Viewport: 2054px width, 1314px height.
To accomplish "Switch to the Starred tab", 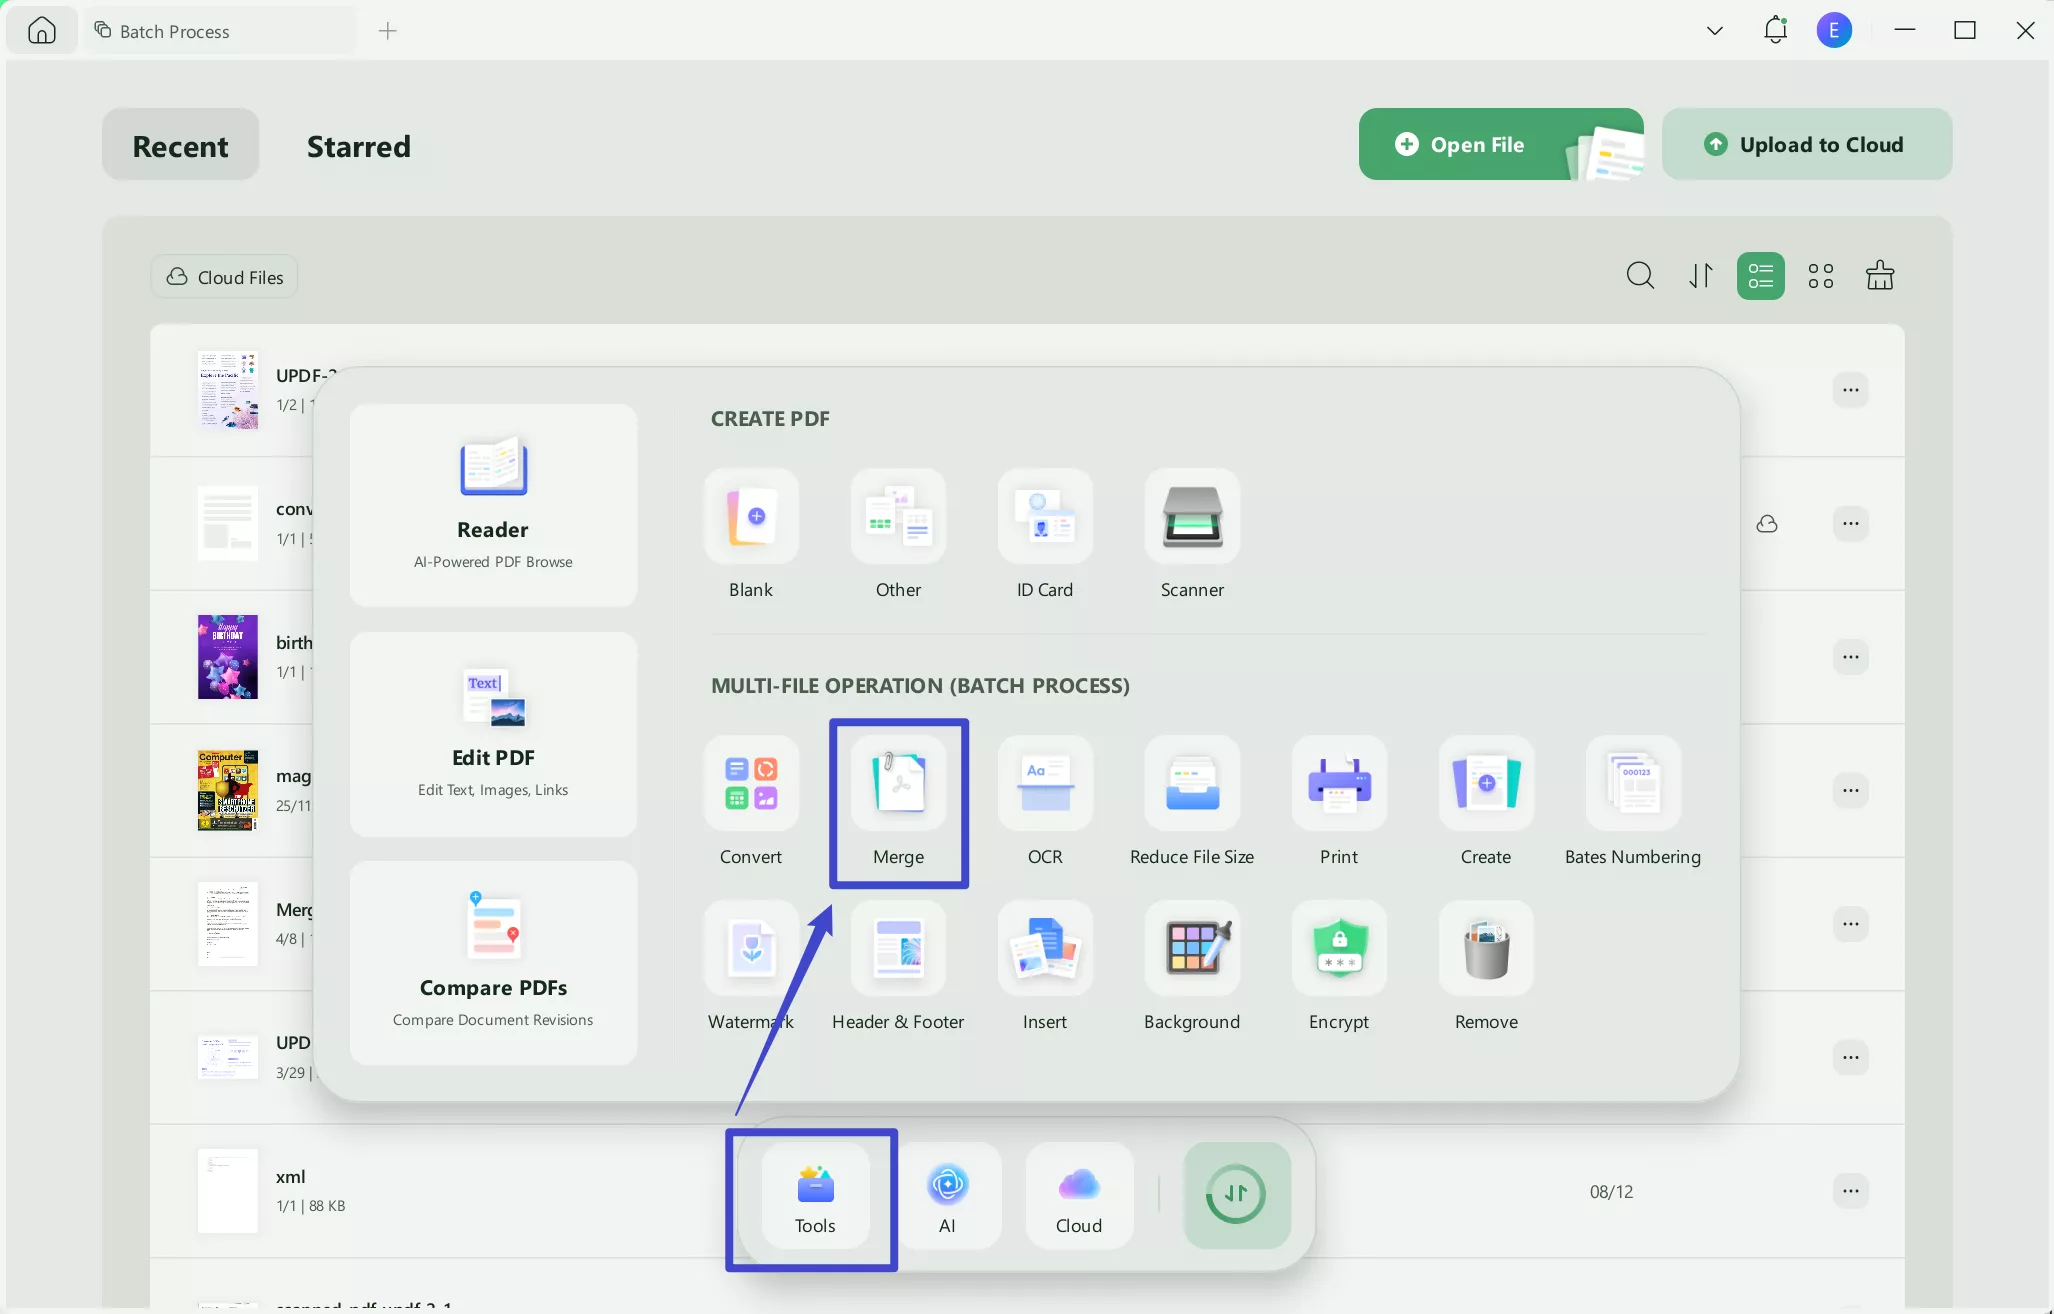I will pyautogui.click(x=358, y=145).
